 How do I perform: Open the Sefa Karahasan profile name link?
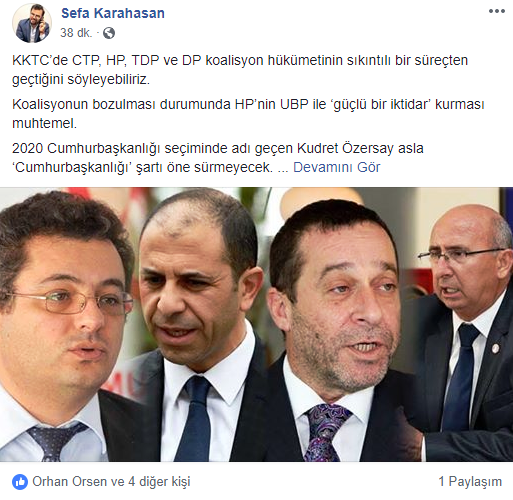113,13
